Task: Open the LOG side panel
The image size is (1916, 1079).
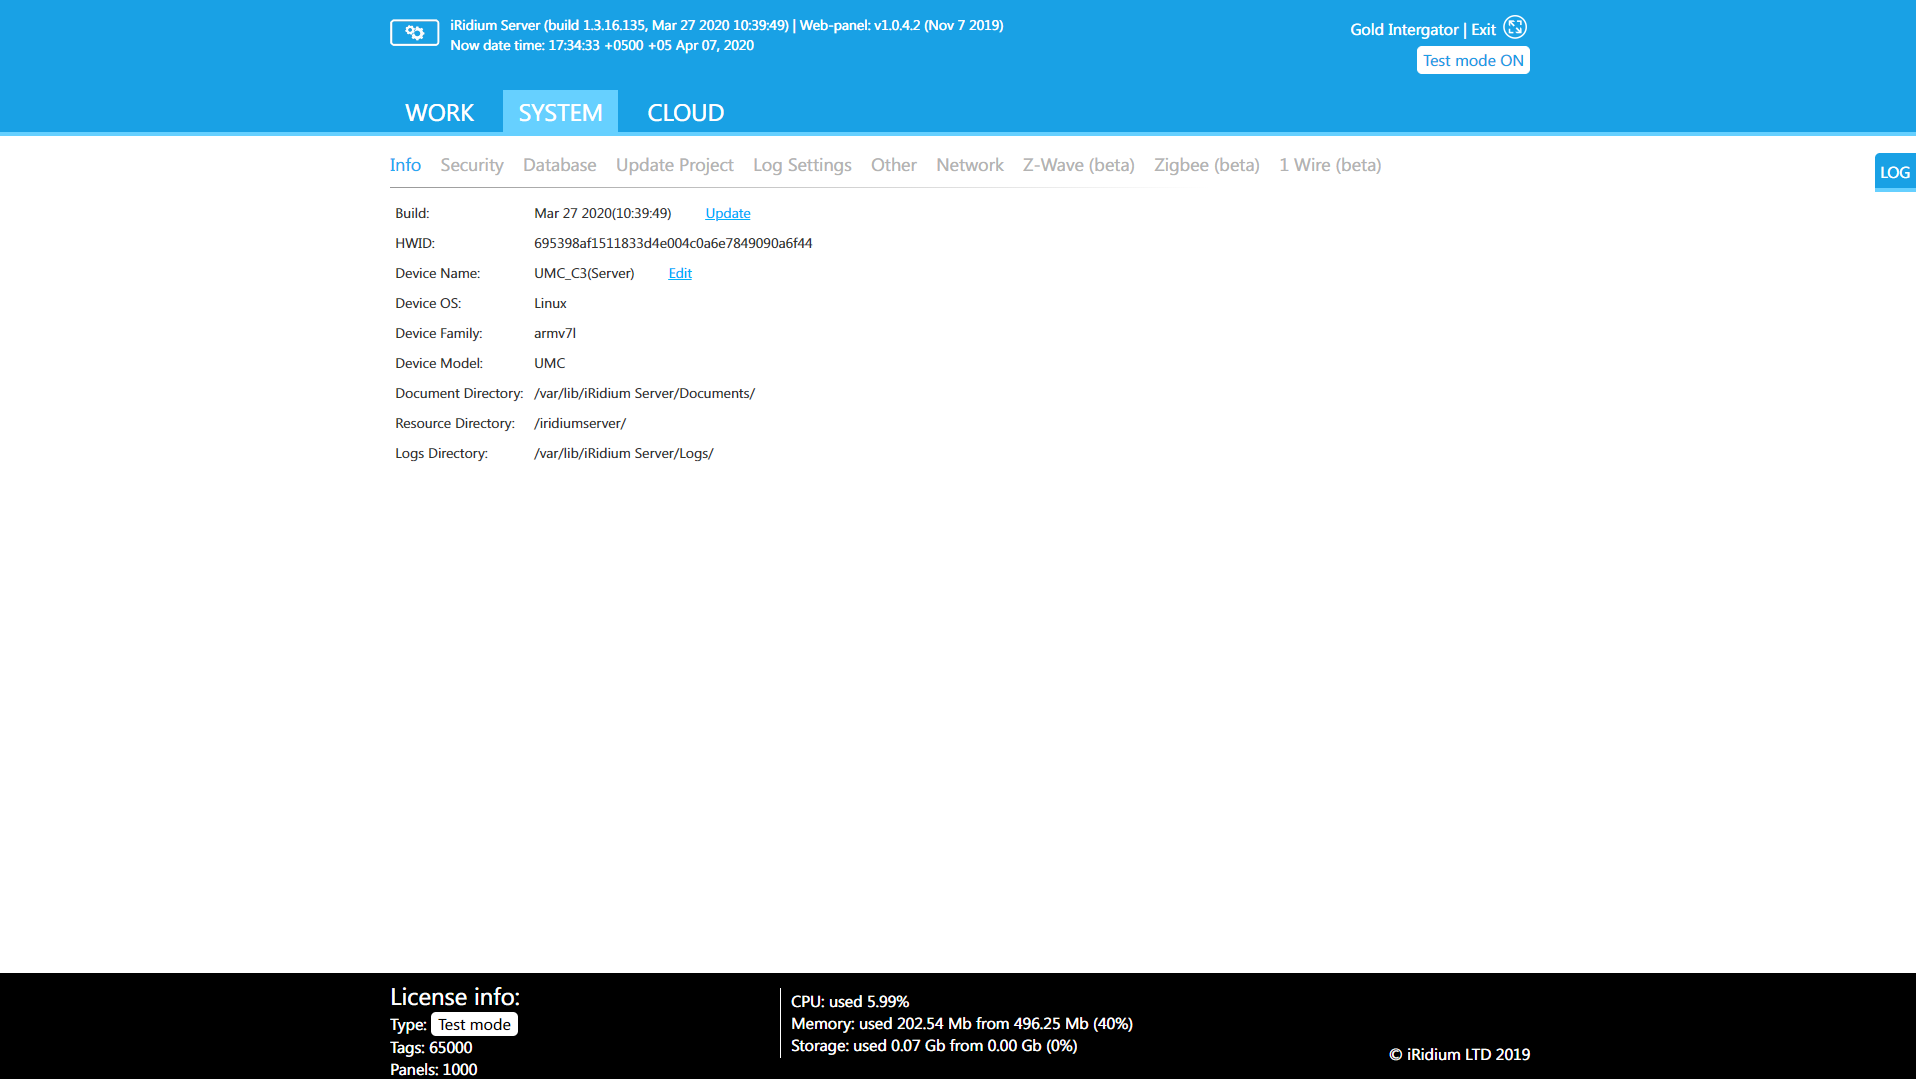Action: (1894, 172)
